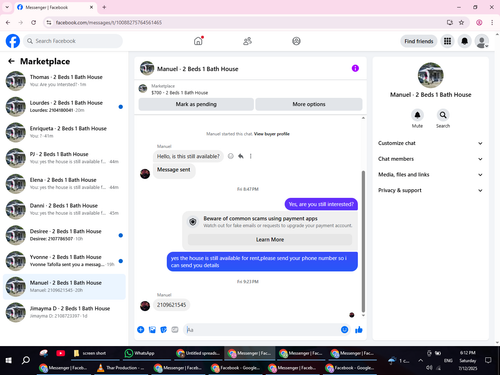Image resolution: width=500 pixels, height=375 pixels.
Task: Expand Chat members section
Action: click(430, 159)
